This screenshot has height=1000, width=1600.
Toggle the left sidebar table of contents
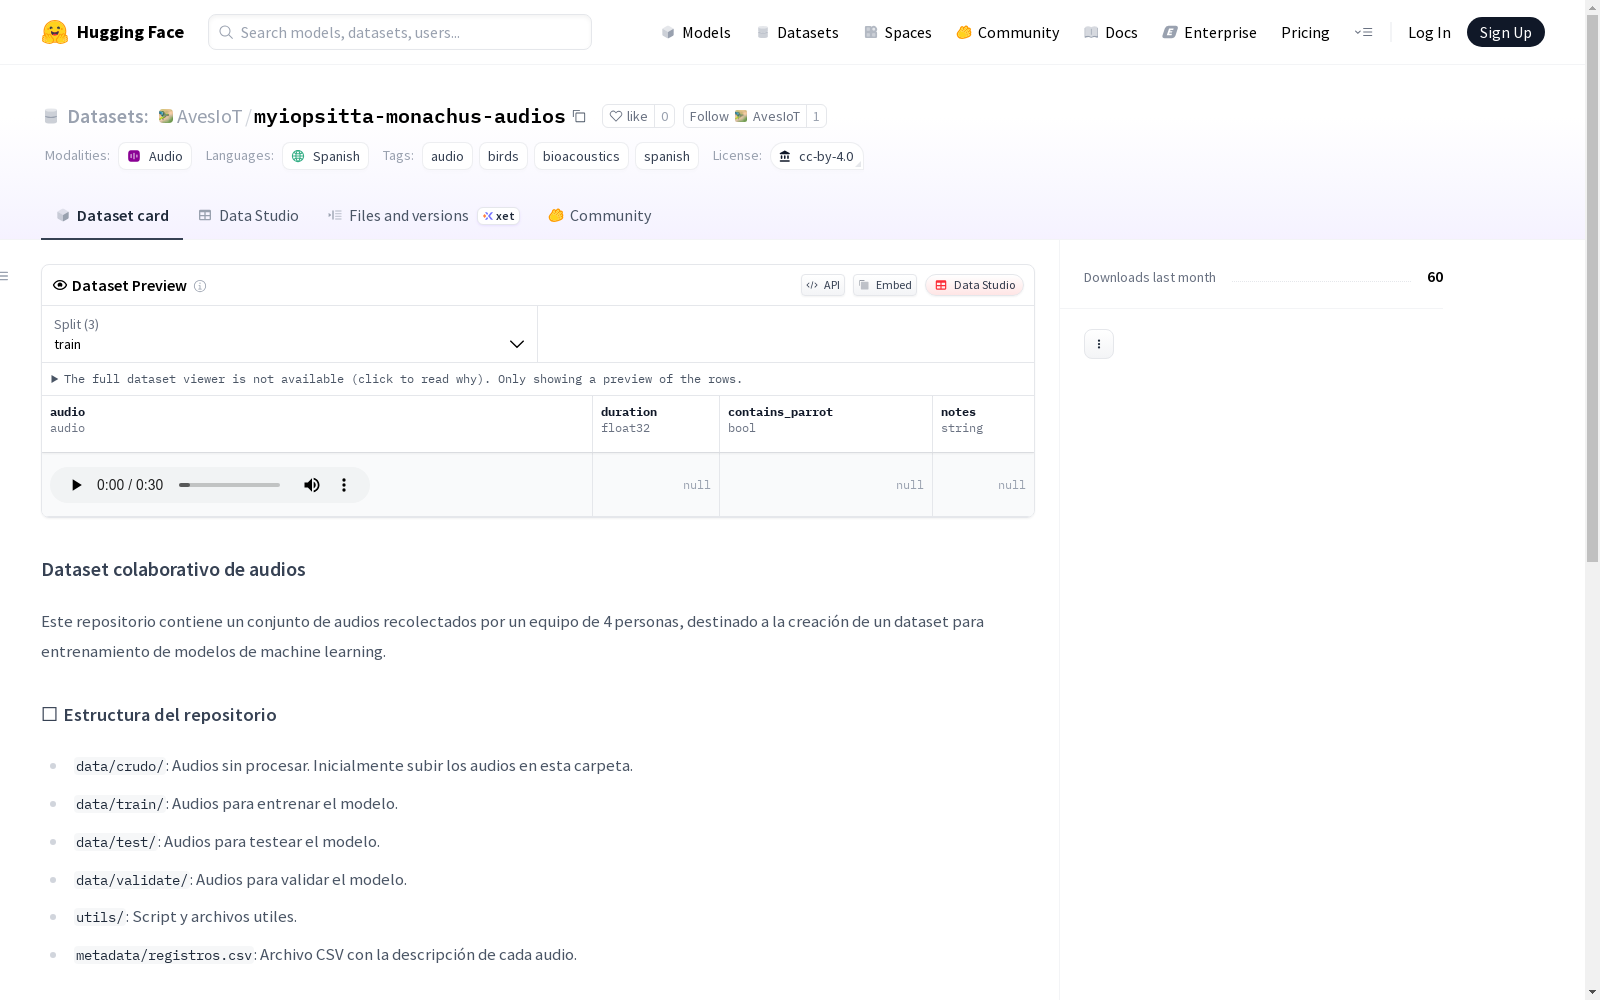tap(5, 276)
